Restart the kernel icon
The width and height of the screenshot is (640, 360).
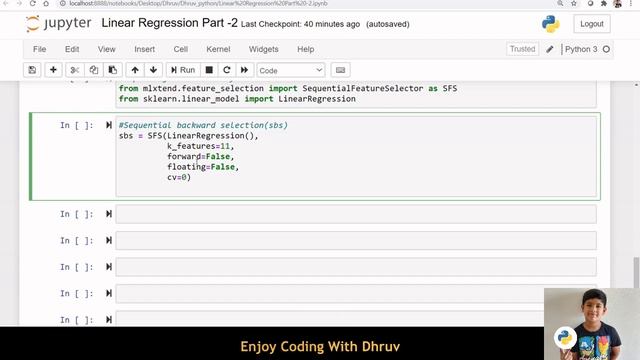coord(227,70)
